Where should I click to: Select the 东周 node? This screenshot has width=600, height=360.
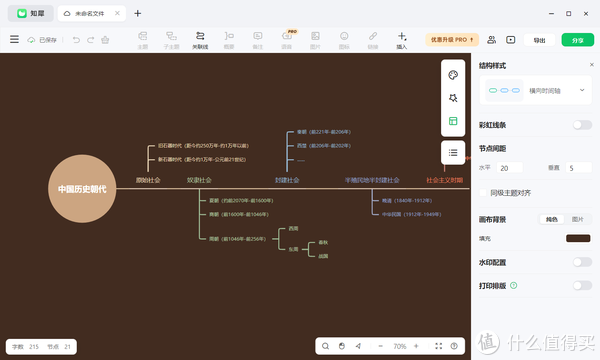tap(293, 249)
